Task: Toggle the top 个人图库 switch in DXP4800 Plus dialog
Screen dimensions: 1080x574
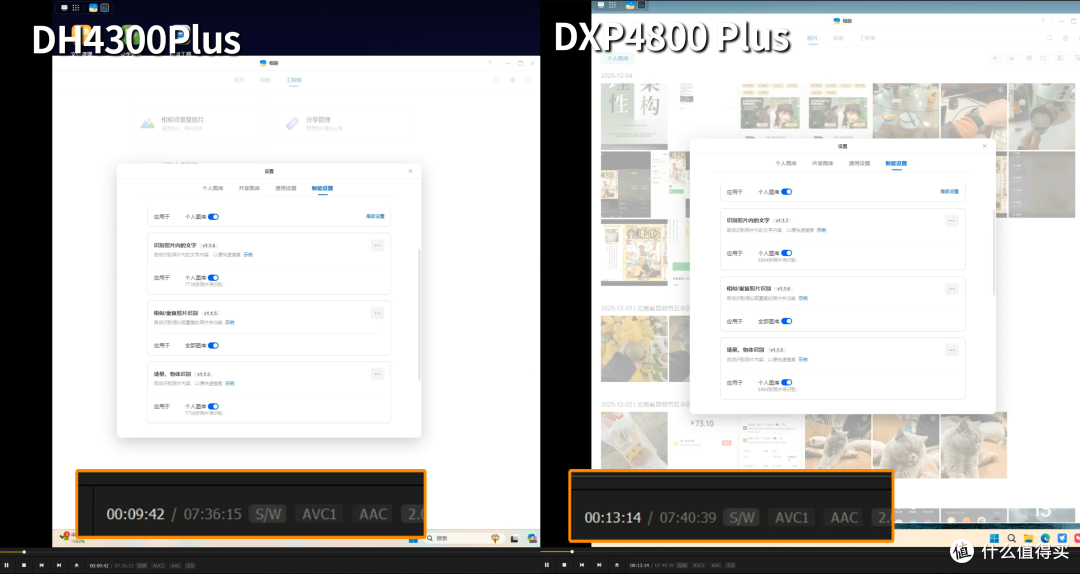Action: pyautogui.click(x=787, y=192)
